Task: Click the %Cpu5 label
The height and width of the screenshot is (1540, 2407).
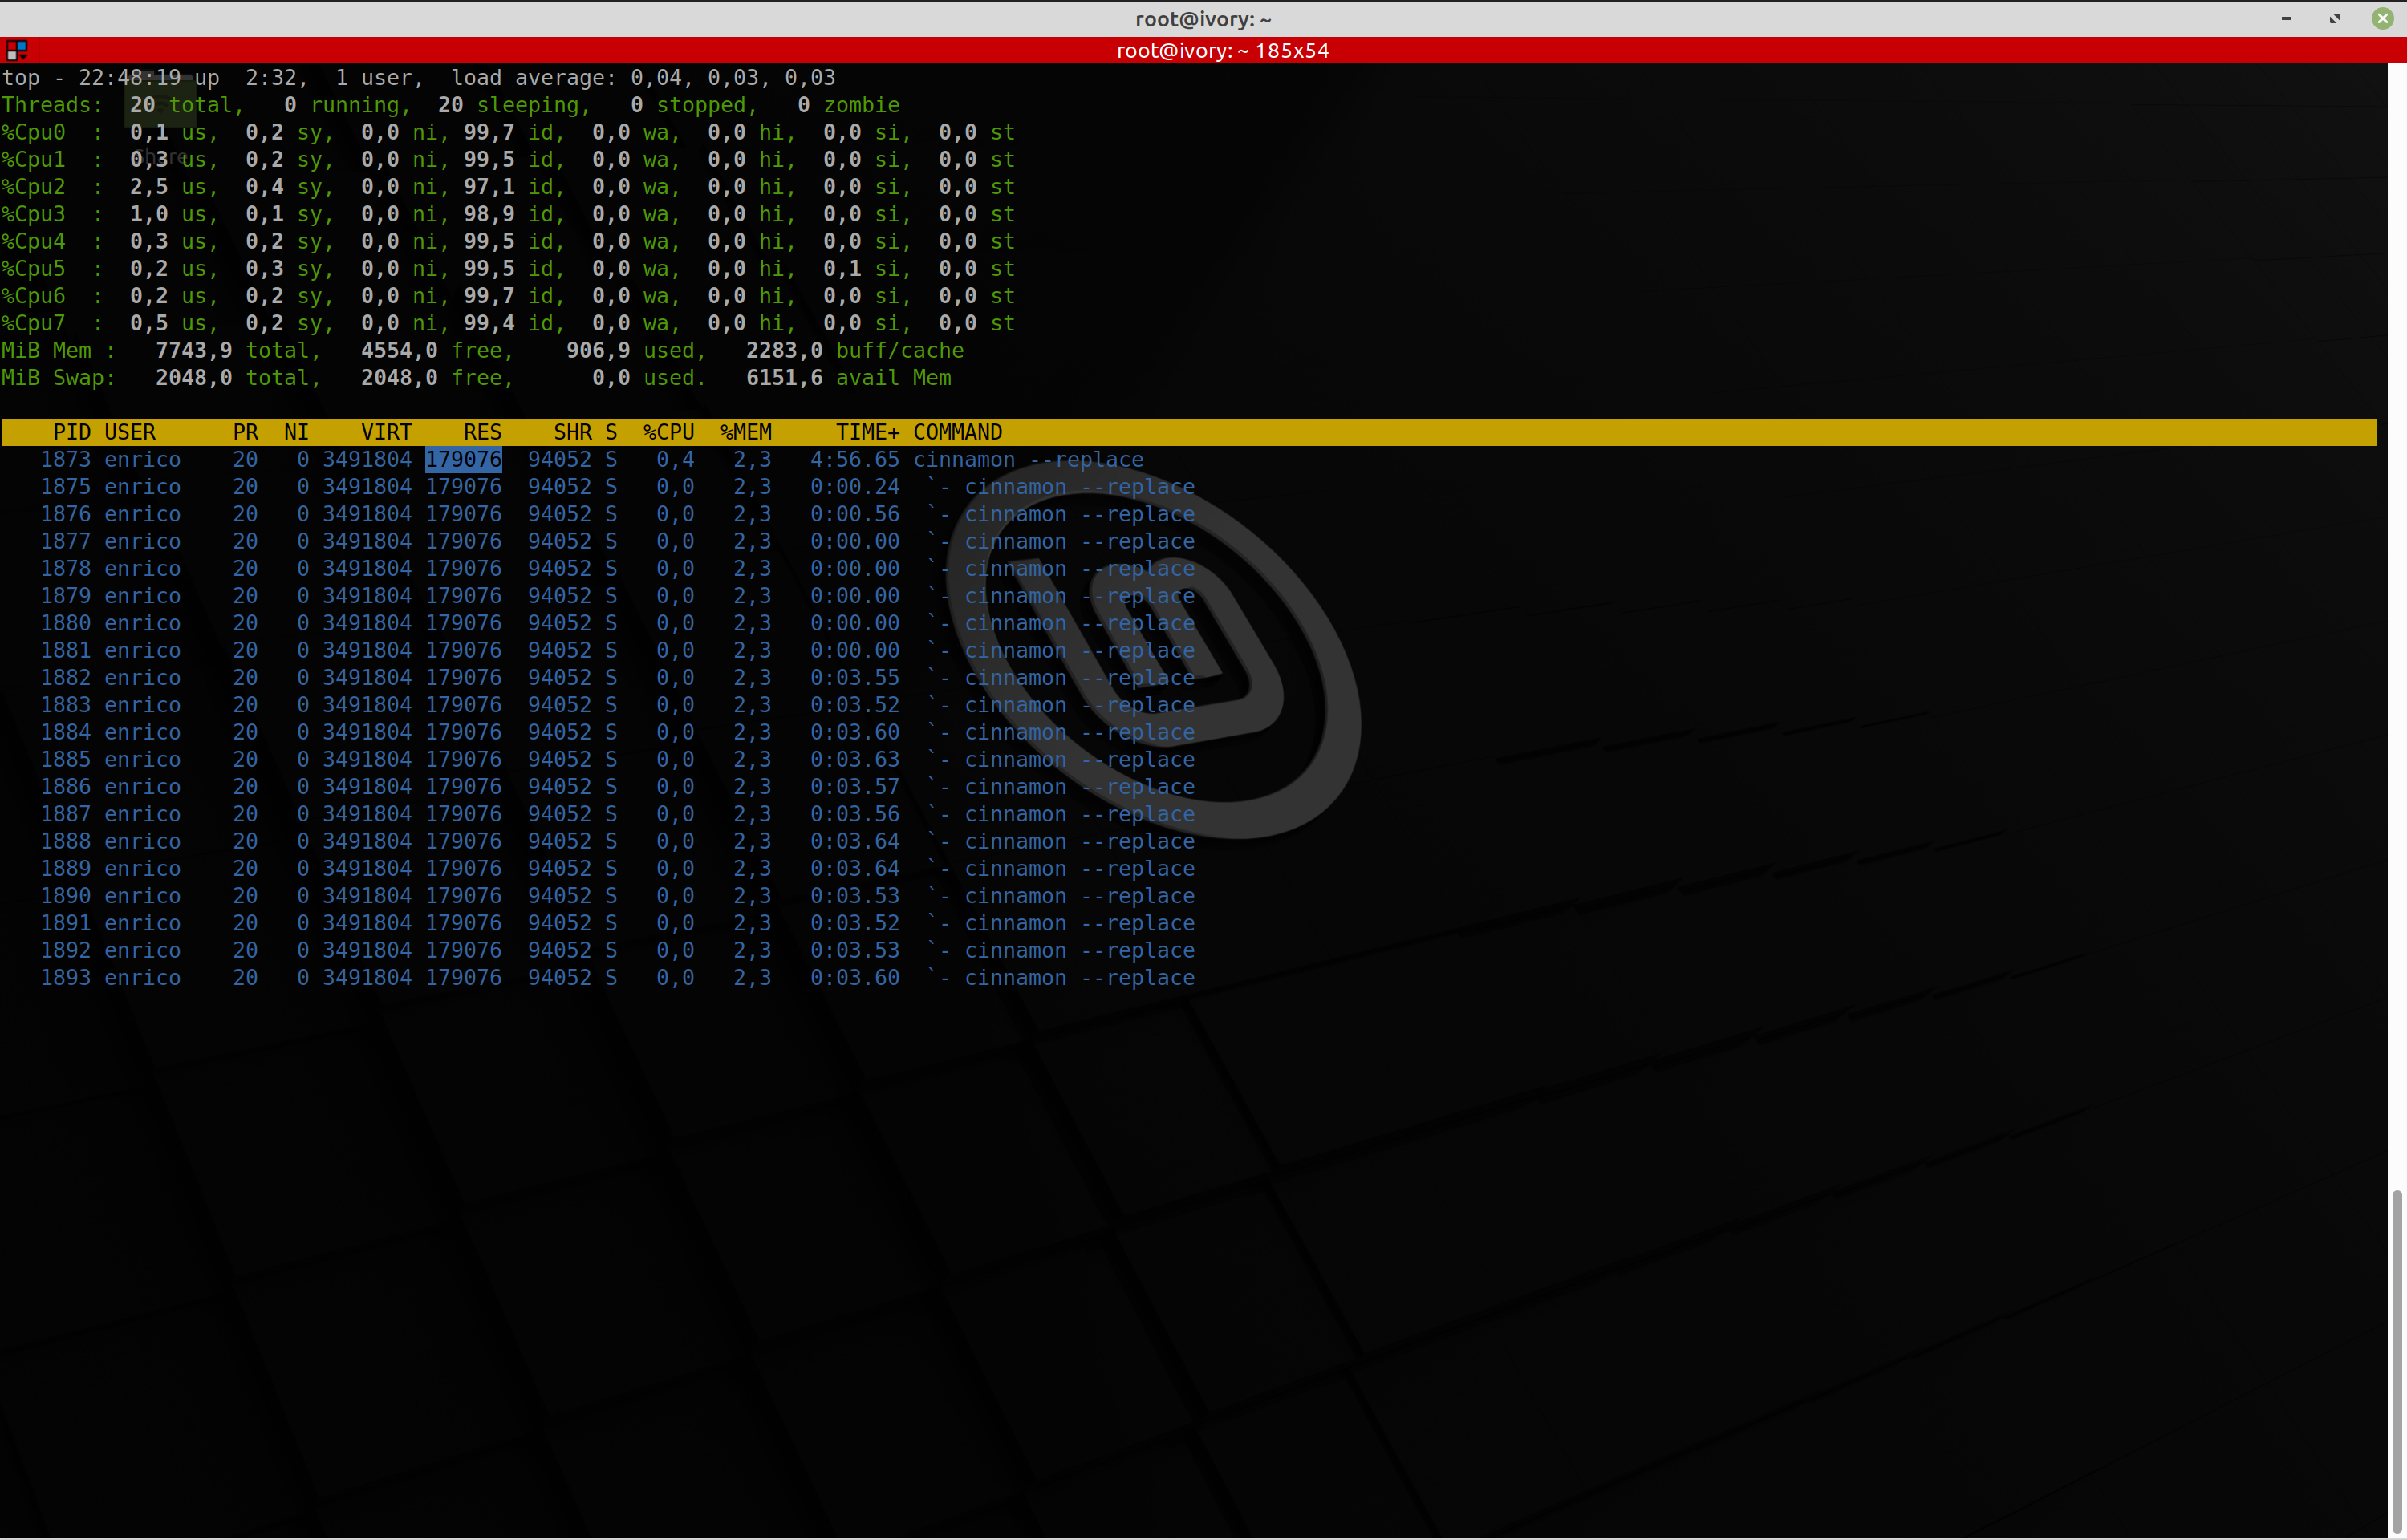Action: pos(33,269)
